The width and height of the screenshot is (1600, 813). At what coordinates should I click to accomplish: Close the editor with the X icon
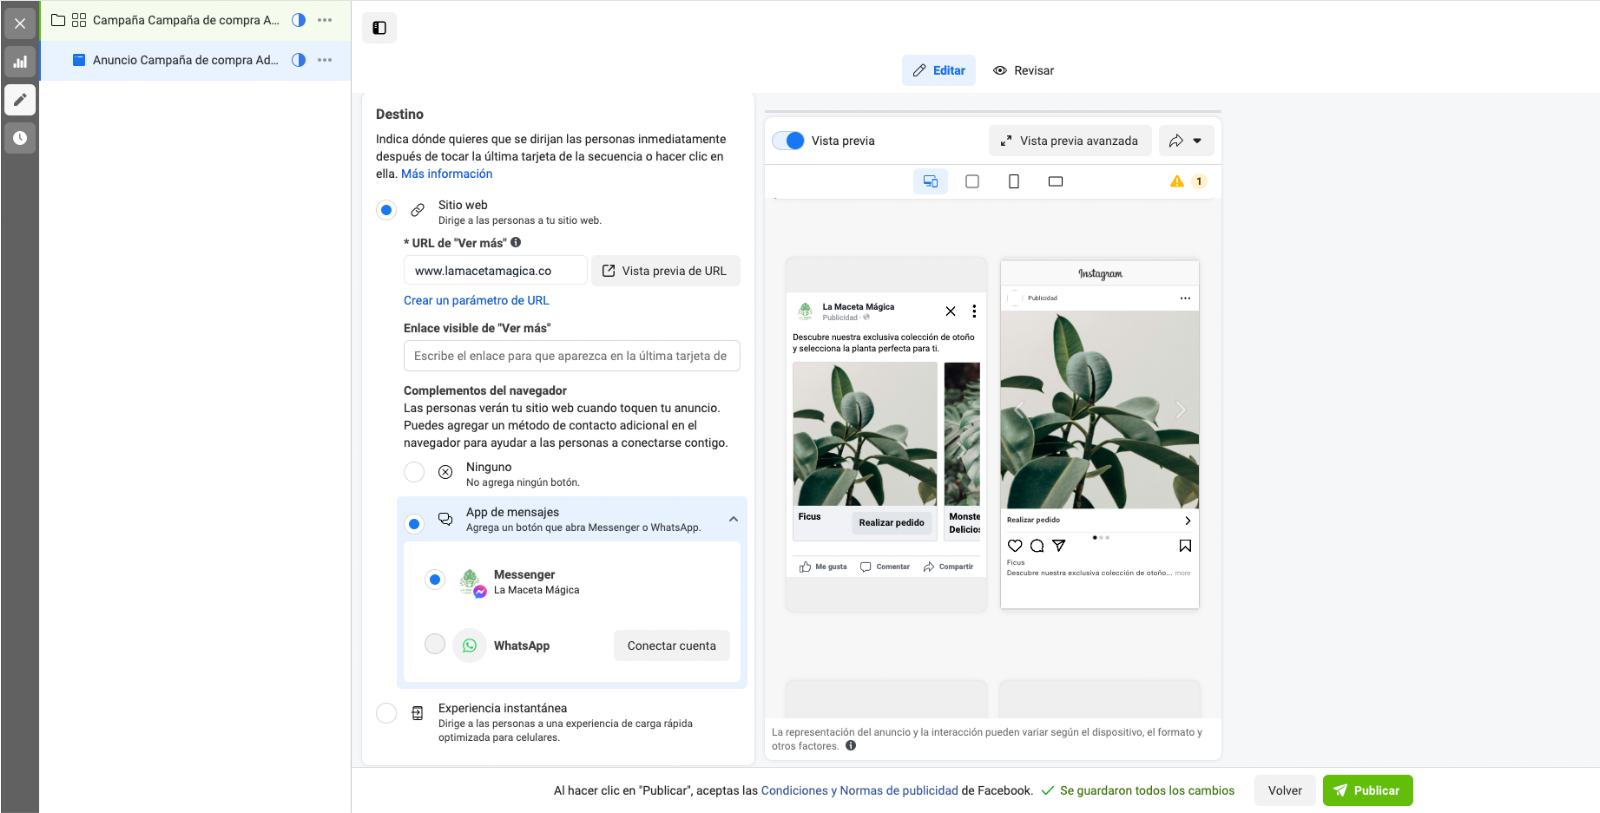coord(20,23)
